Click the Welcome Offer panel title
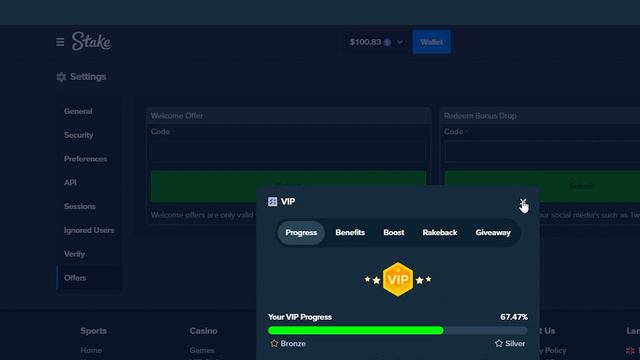The height and width of the screenshot is (360, 640). (177, 116)
